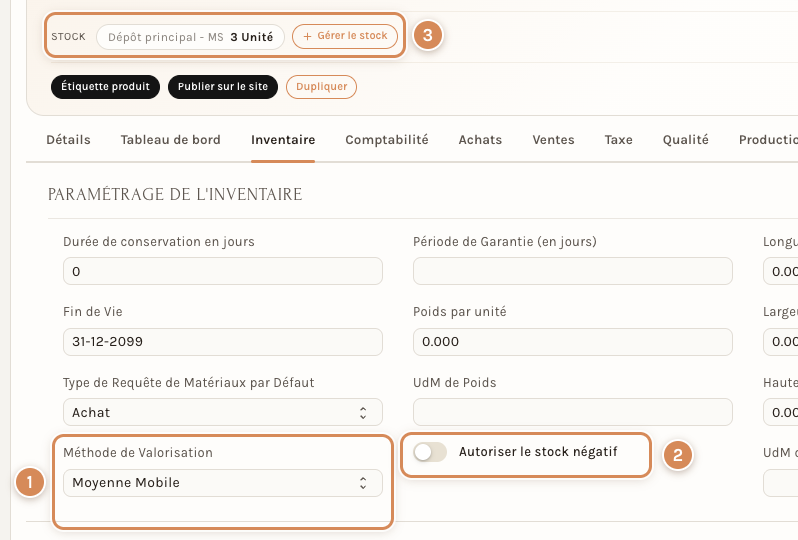
Task: Click the UdM de Poids field
Action: coord(573,412)
